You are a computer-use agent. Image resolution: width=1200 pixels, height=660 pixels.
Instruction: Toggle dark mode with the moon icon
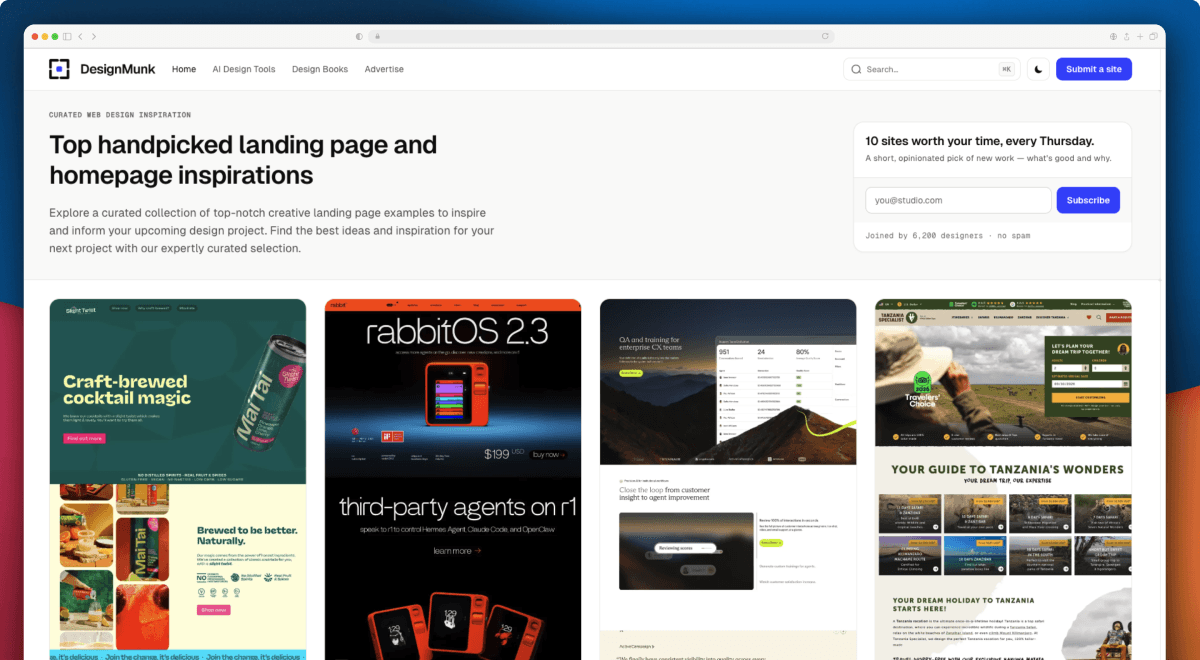(x=1038, y=69)
